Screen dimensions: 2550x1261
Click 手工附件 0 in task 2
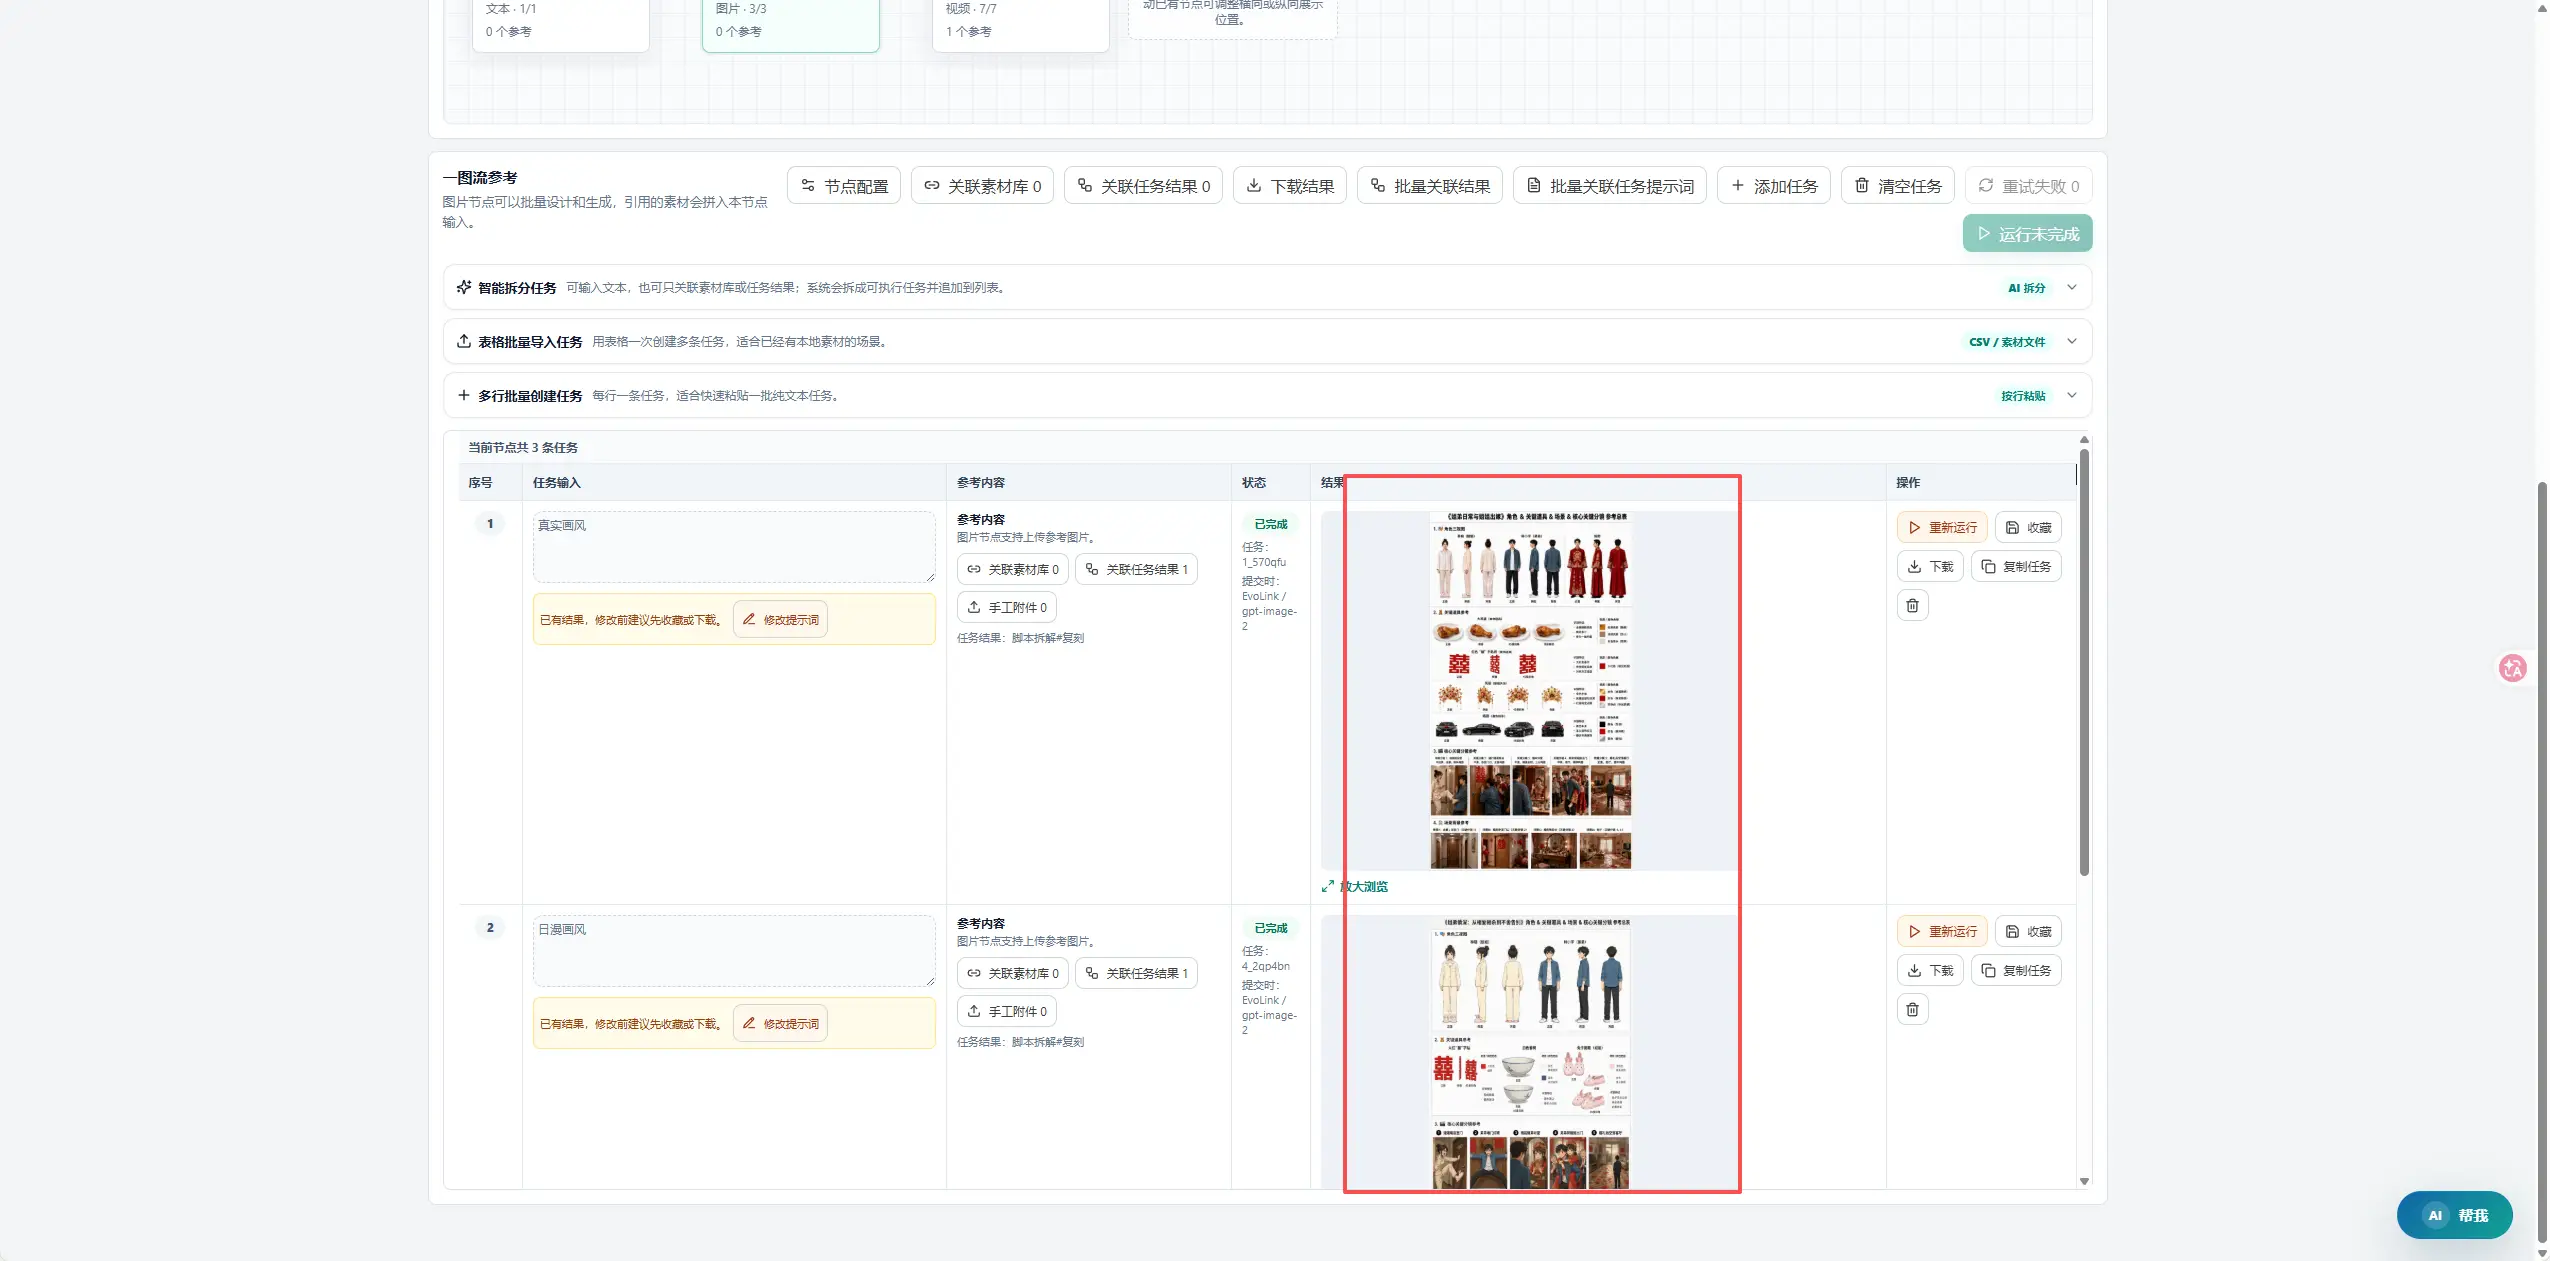(x=1007, y=1011)
